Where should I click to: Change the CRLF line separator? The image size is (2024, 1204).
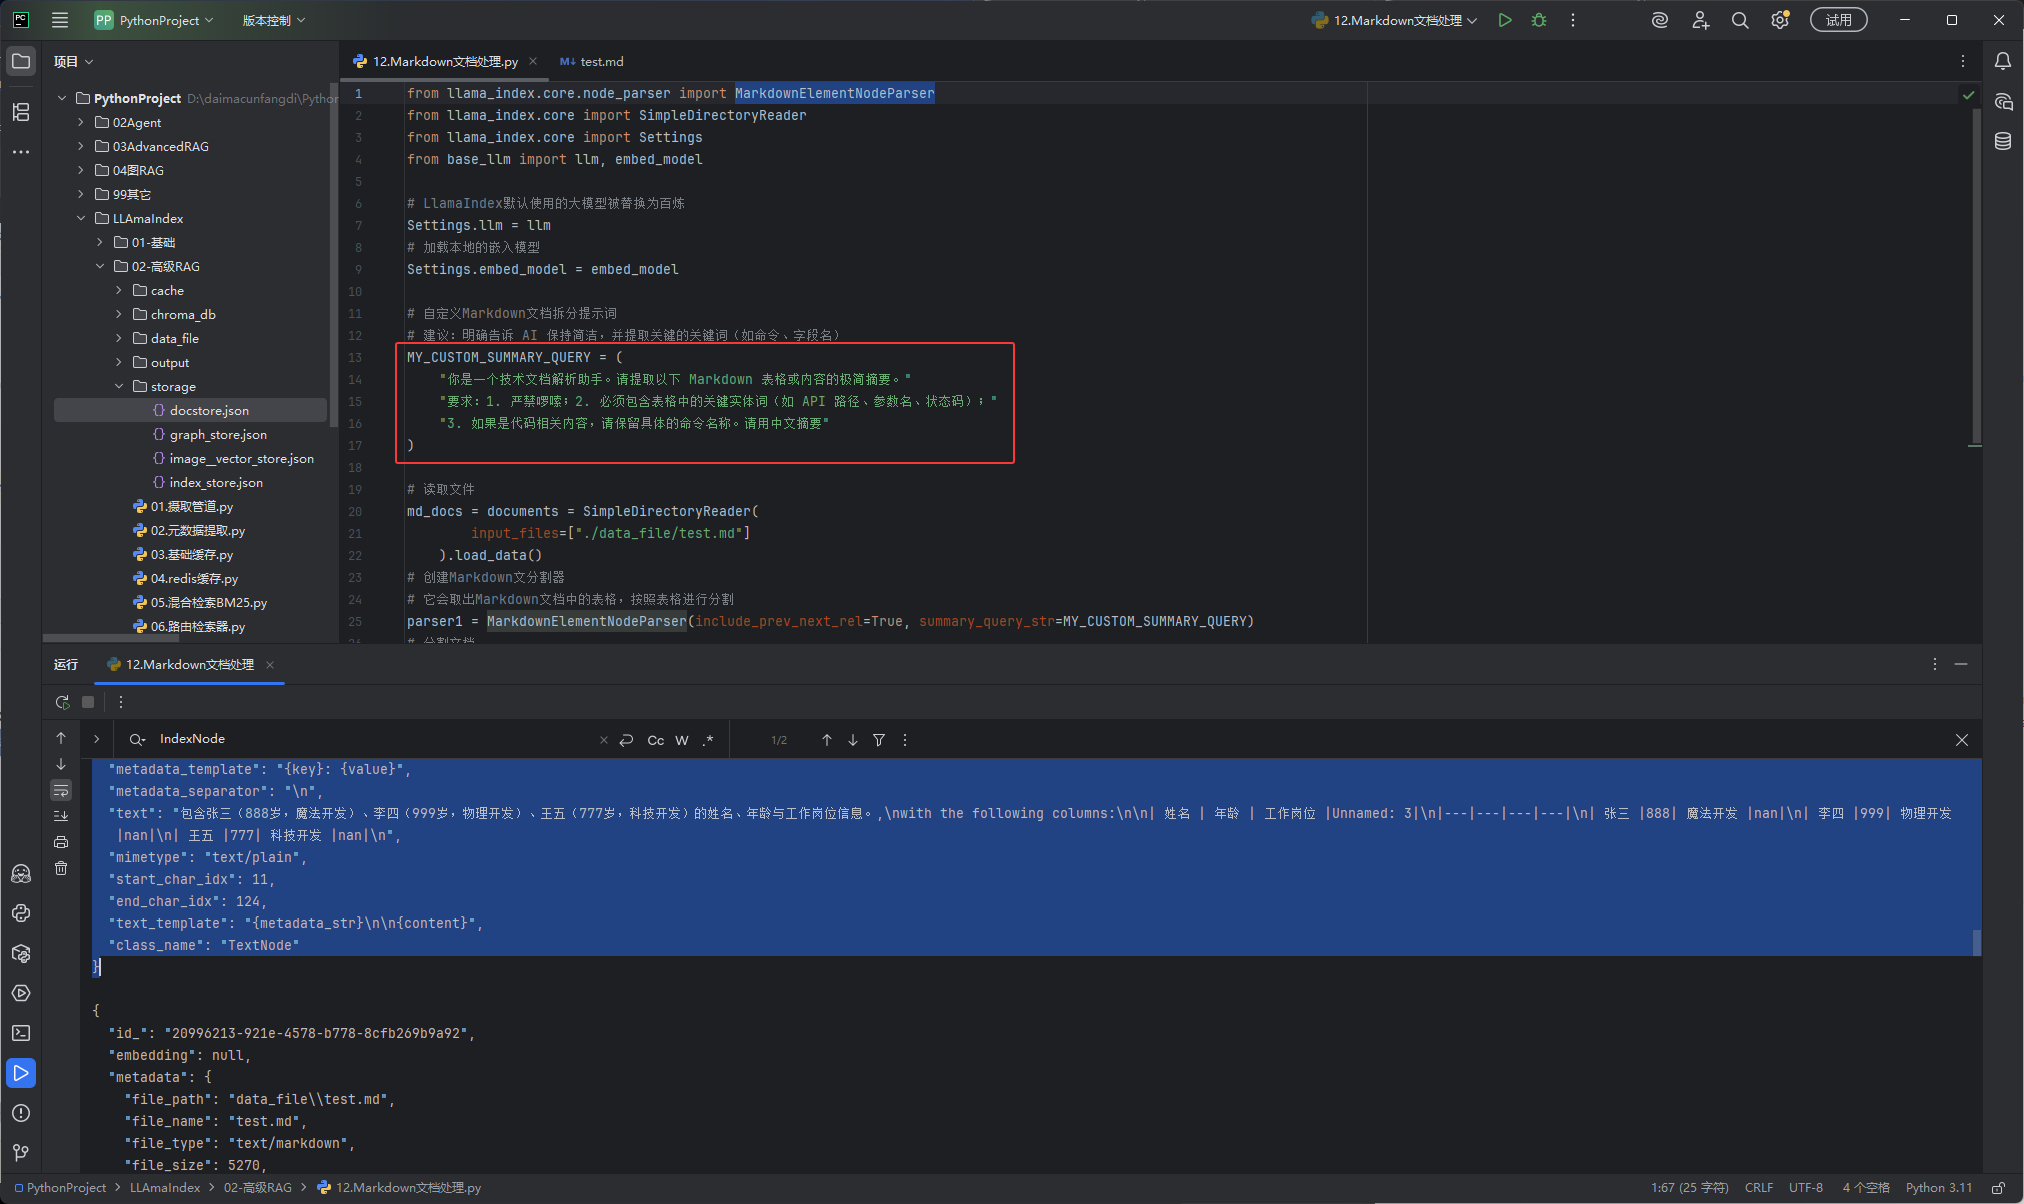click(1758, 1188)
